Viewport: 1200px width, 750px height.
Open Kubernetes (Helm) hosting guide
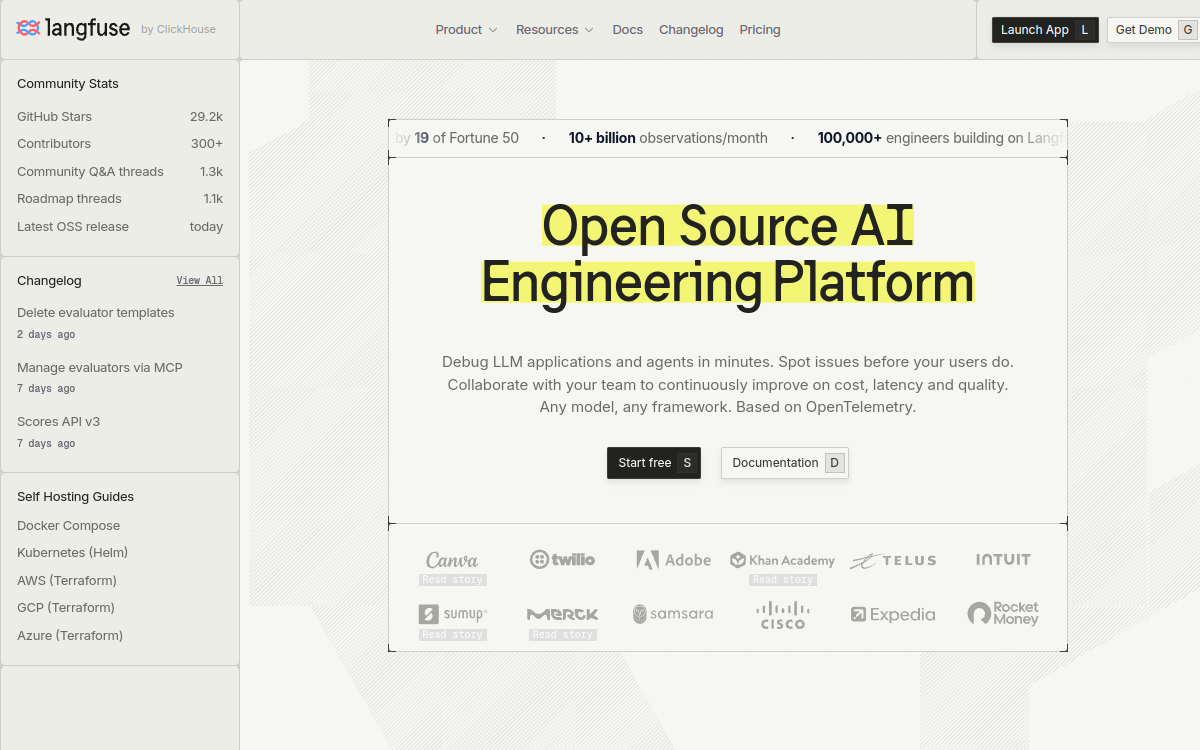click(x=73, y=553)
